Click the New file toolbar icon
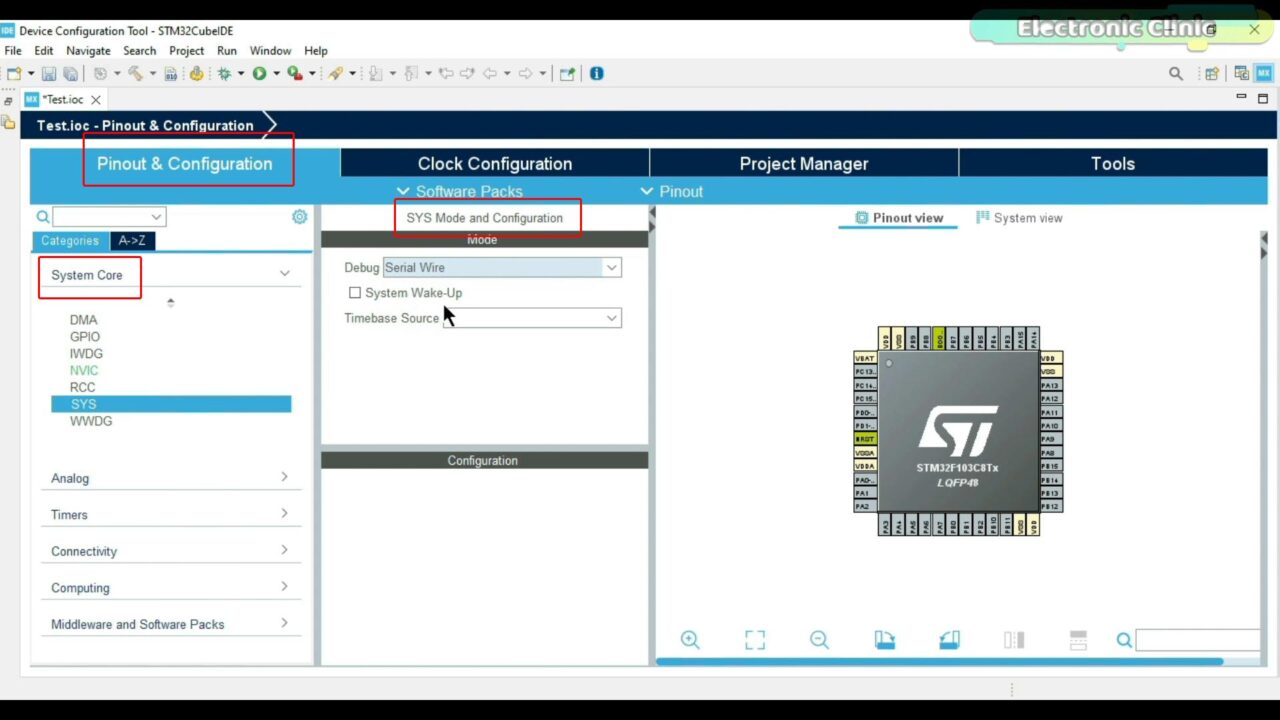Screen dimensions: 1280x720 pyautogui.click(x=14, y=73)
